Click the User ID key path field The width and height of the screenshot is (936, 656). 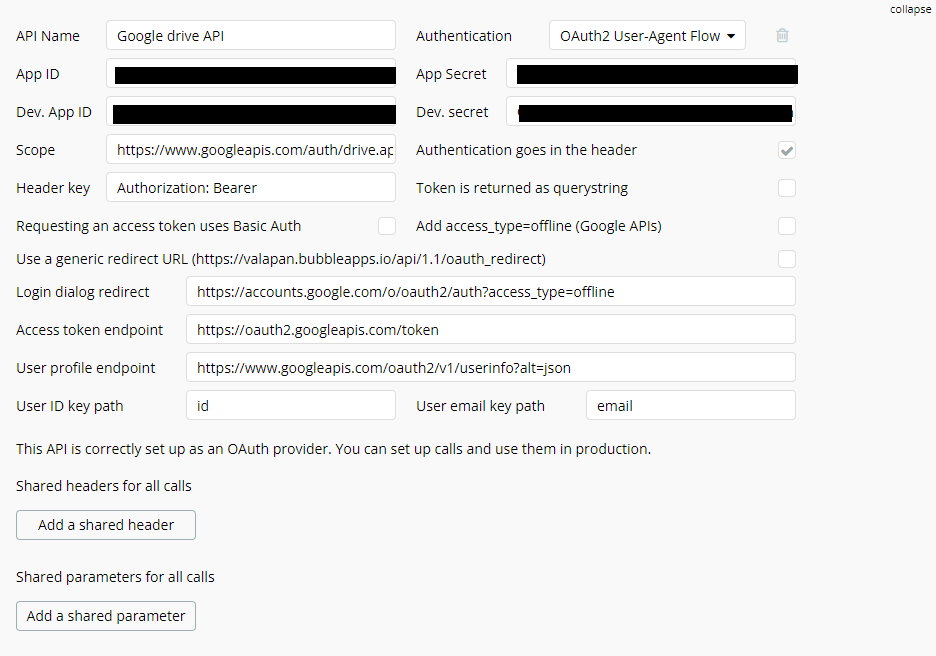tap(291, 406)
